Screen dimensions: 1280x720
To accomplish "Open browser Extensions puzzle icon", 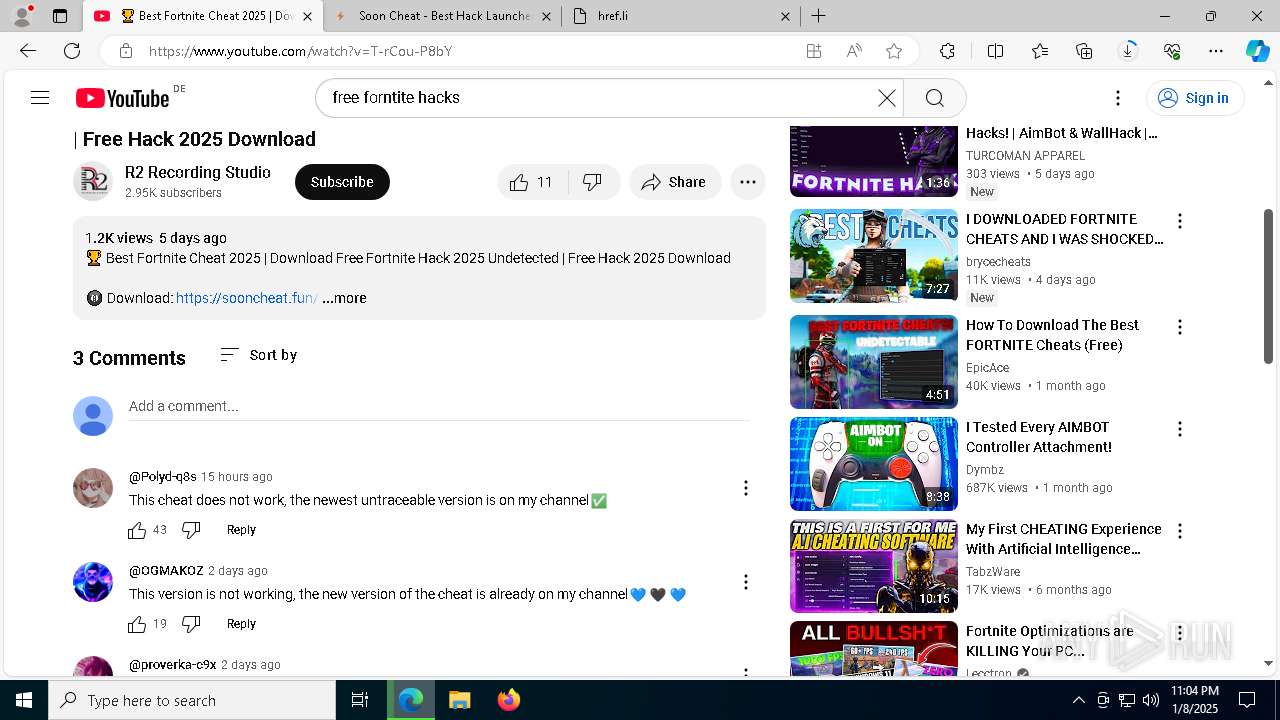I will 947,51.
